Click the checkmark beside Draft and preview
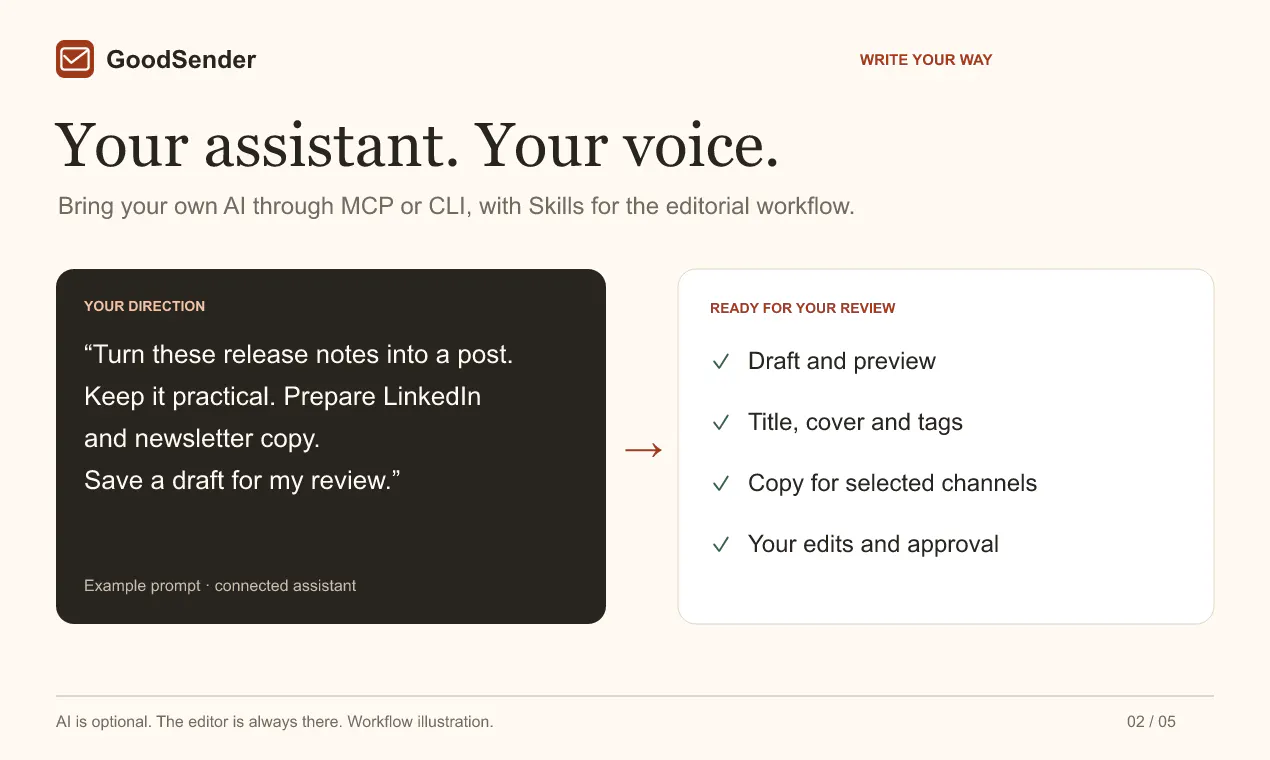Viewport: 1270px width, 760px height. 720,362
